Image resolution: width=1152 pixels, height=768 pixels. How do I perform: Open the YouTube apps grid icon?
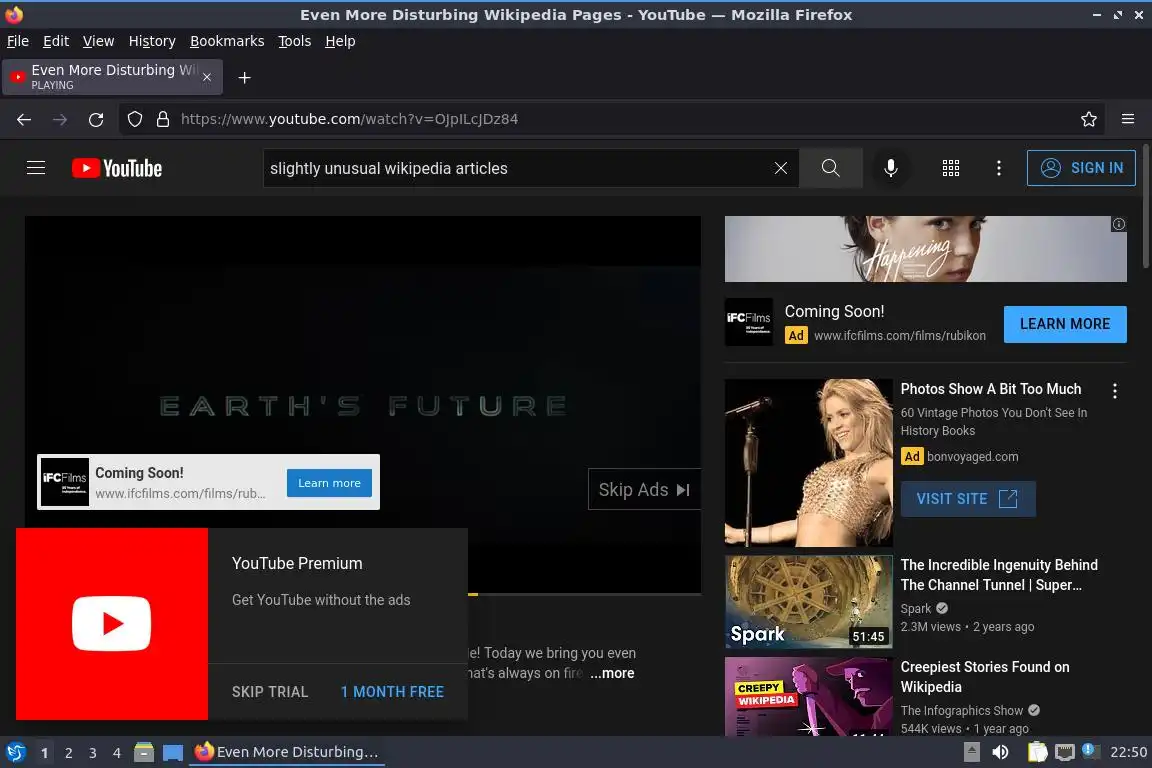point(951,168)
